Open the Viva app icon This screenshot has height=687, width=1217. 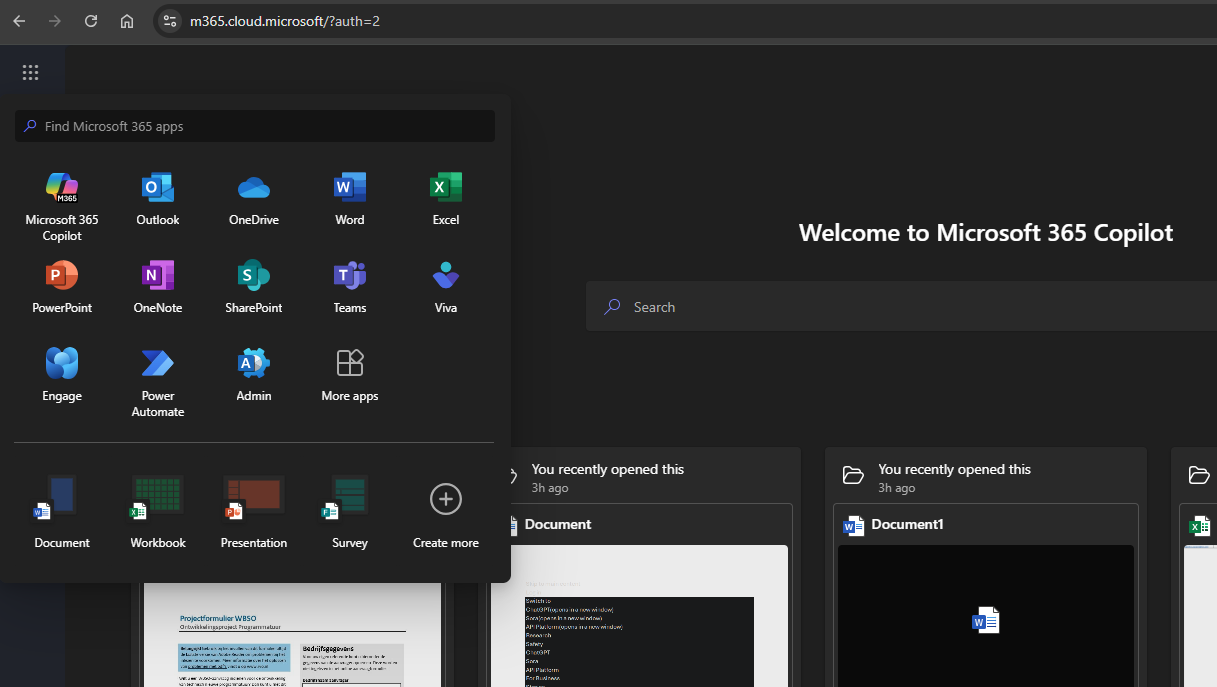click(446, 276)
